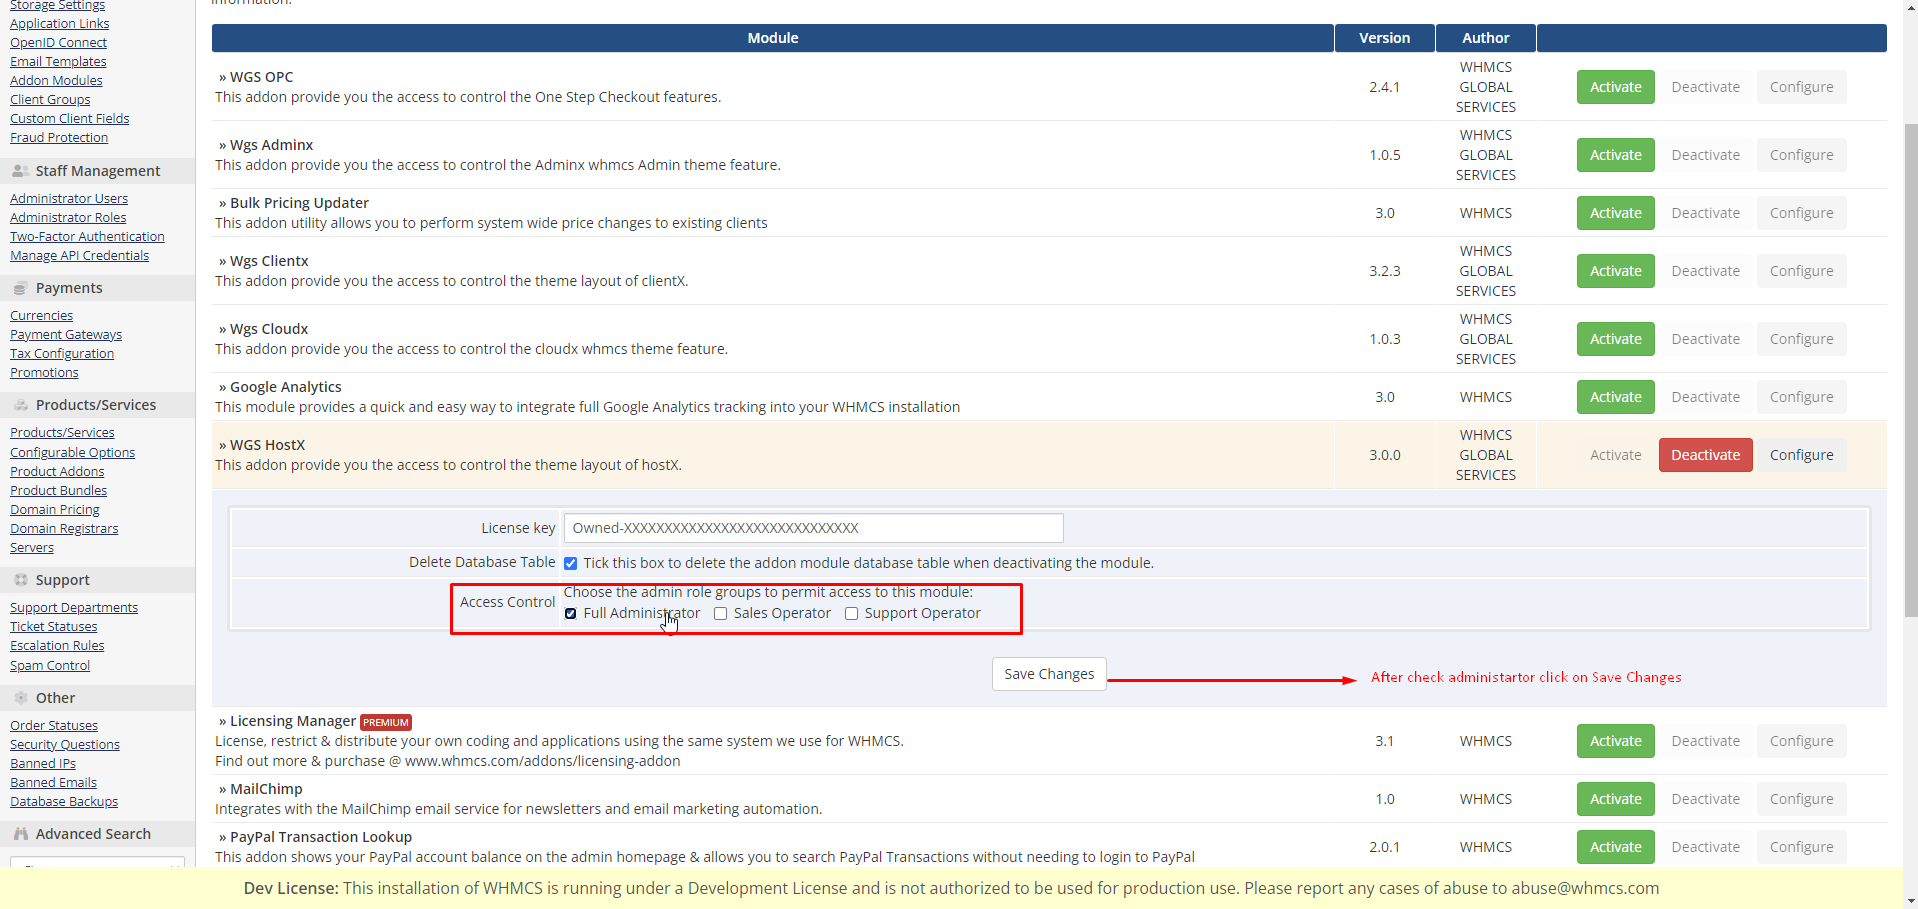
Task: Click the Payments section icon
Action: pos(20,288)
